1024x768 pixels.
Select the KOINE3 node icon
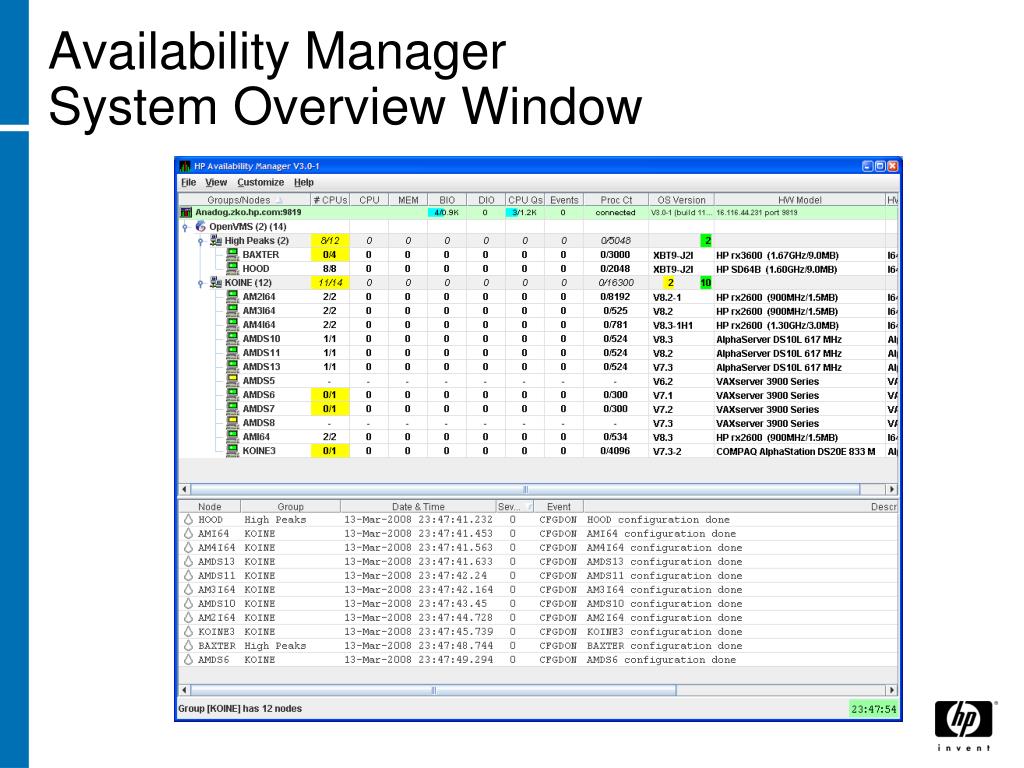(232, 451)
